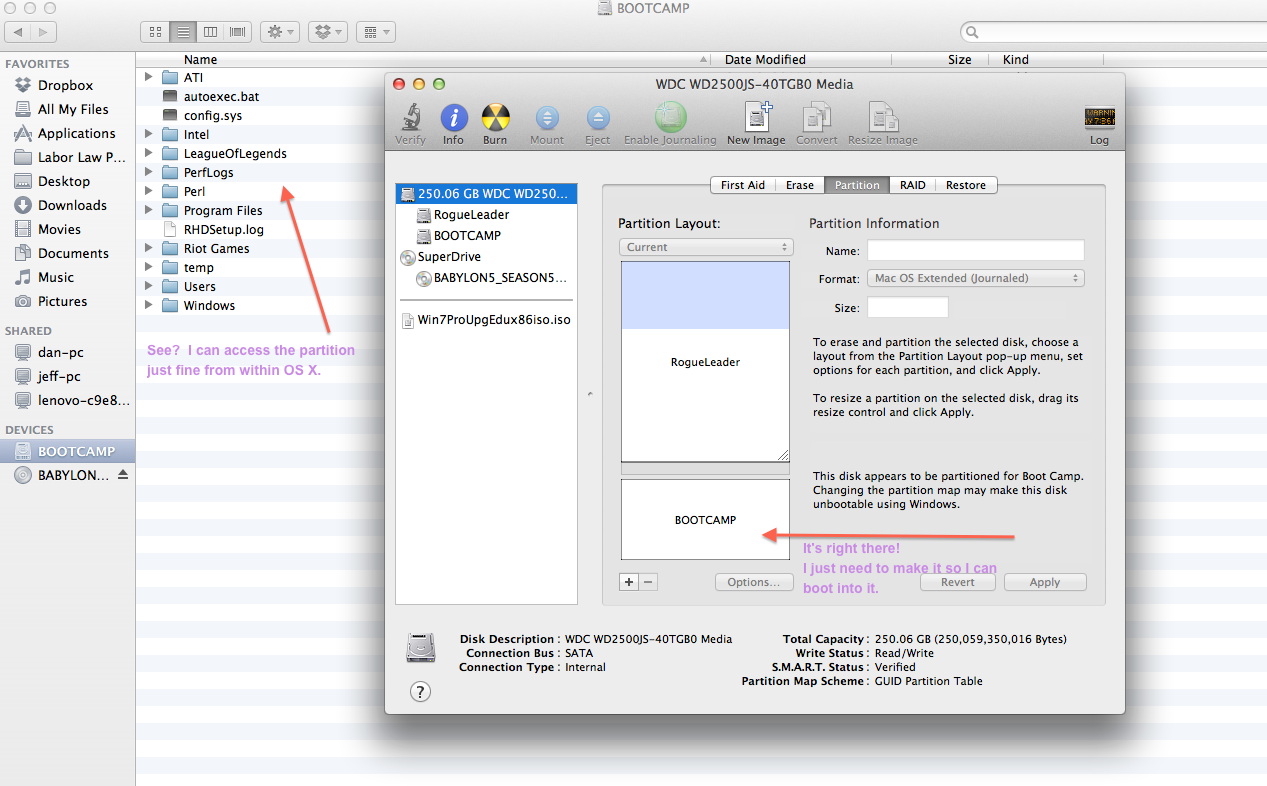Switch Finder to icon view
This screenshot has width=1267, height=786.
(155, 32)
